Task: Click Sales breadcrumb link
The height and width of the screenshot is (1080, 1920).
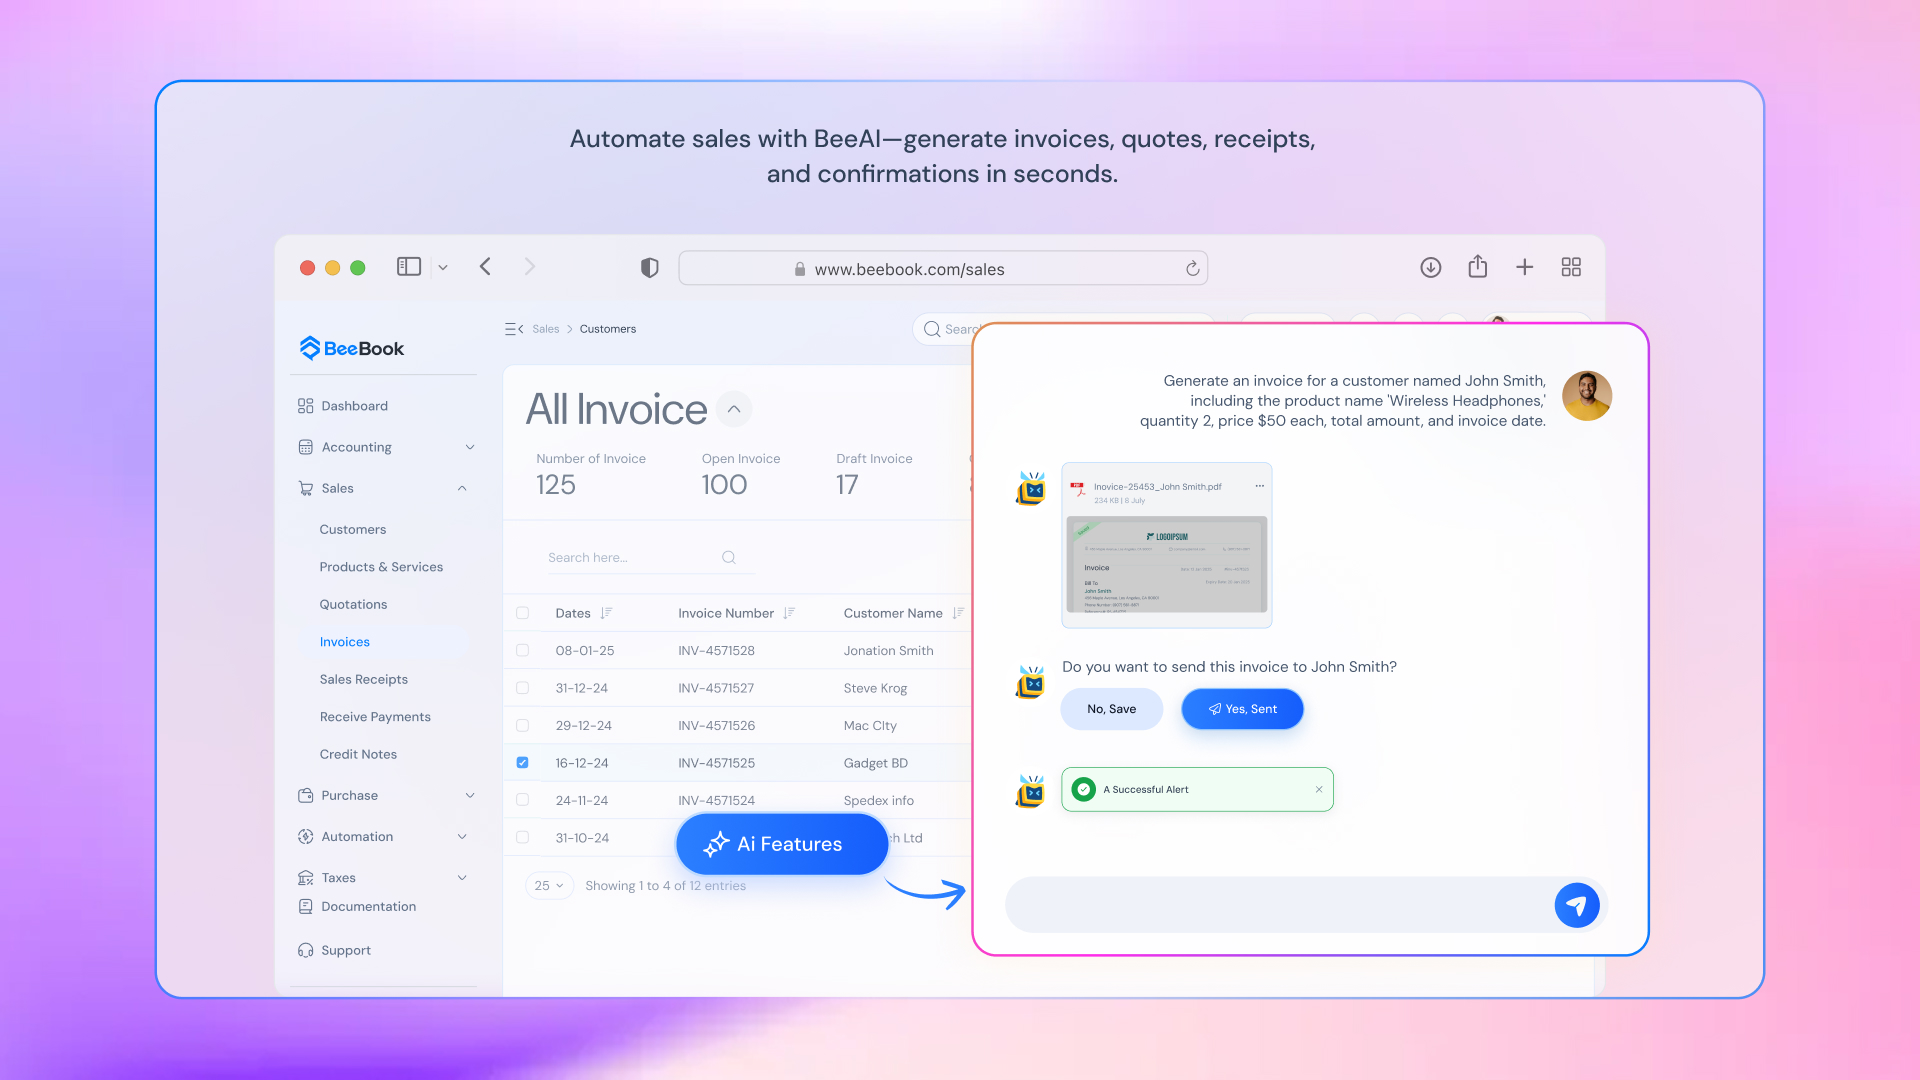Action: tap(546, 329)
